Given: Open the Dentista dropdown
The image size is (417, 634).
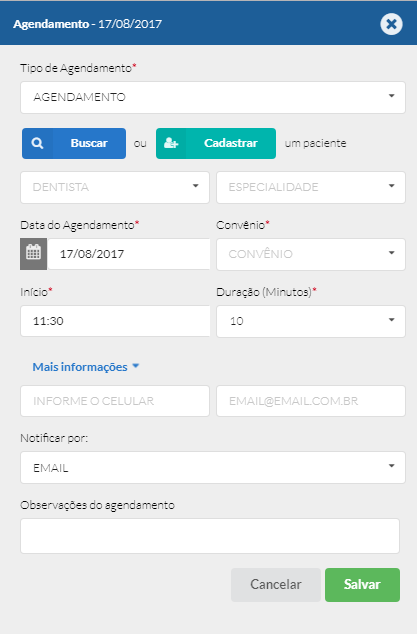Looking at the screenshot, I should point(115,187).
